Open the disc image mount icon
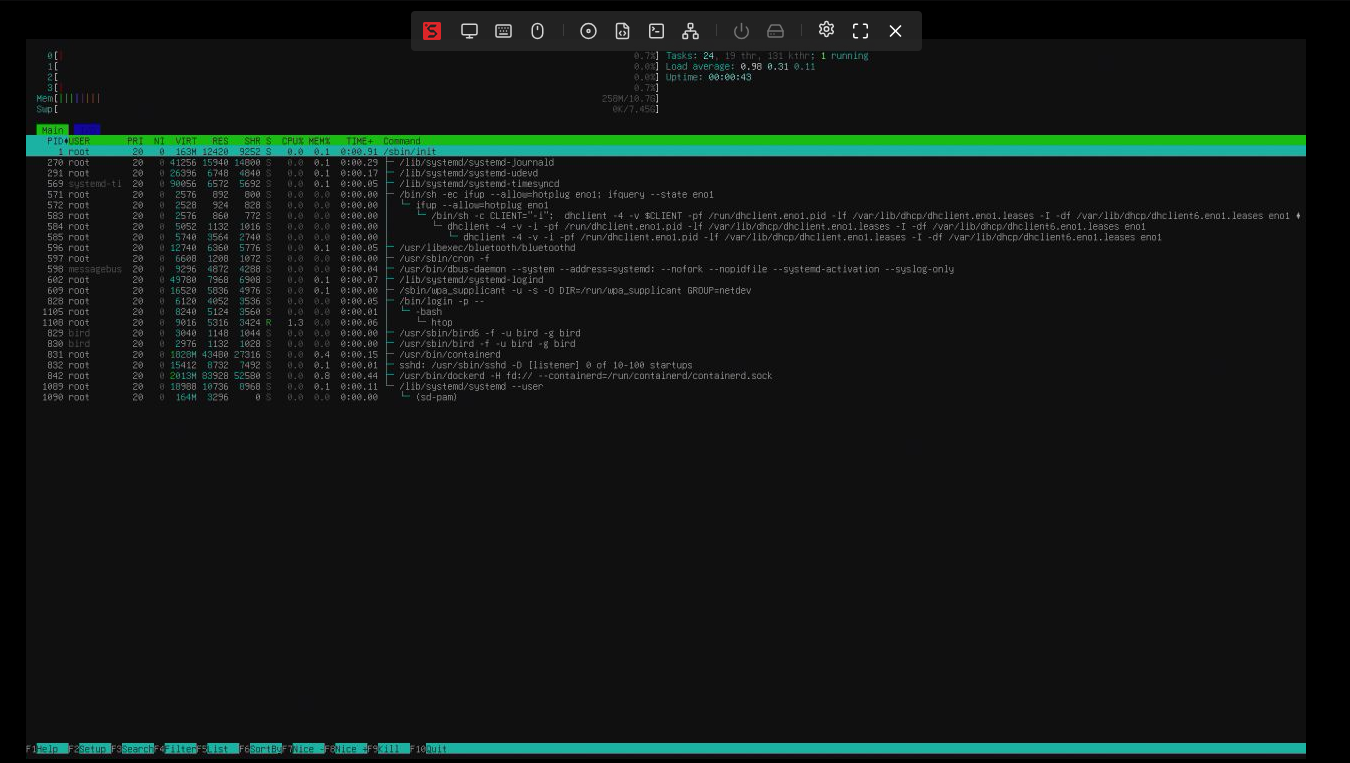Viewport: 1350px width, 763px height. (x=588, y=31)
